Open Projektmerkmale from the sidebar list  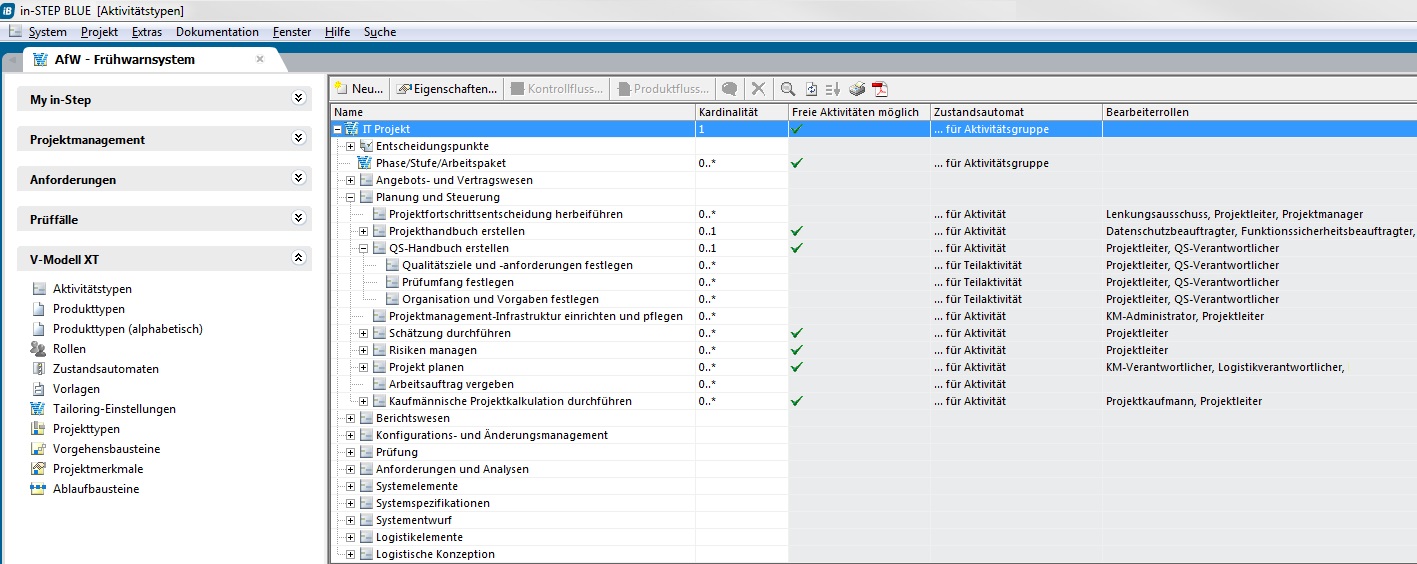pyautogui.click(x=97, y=469)
